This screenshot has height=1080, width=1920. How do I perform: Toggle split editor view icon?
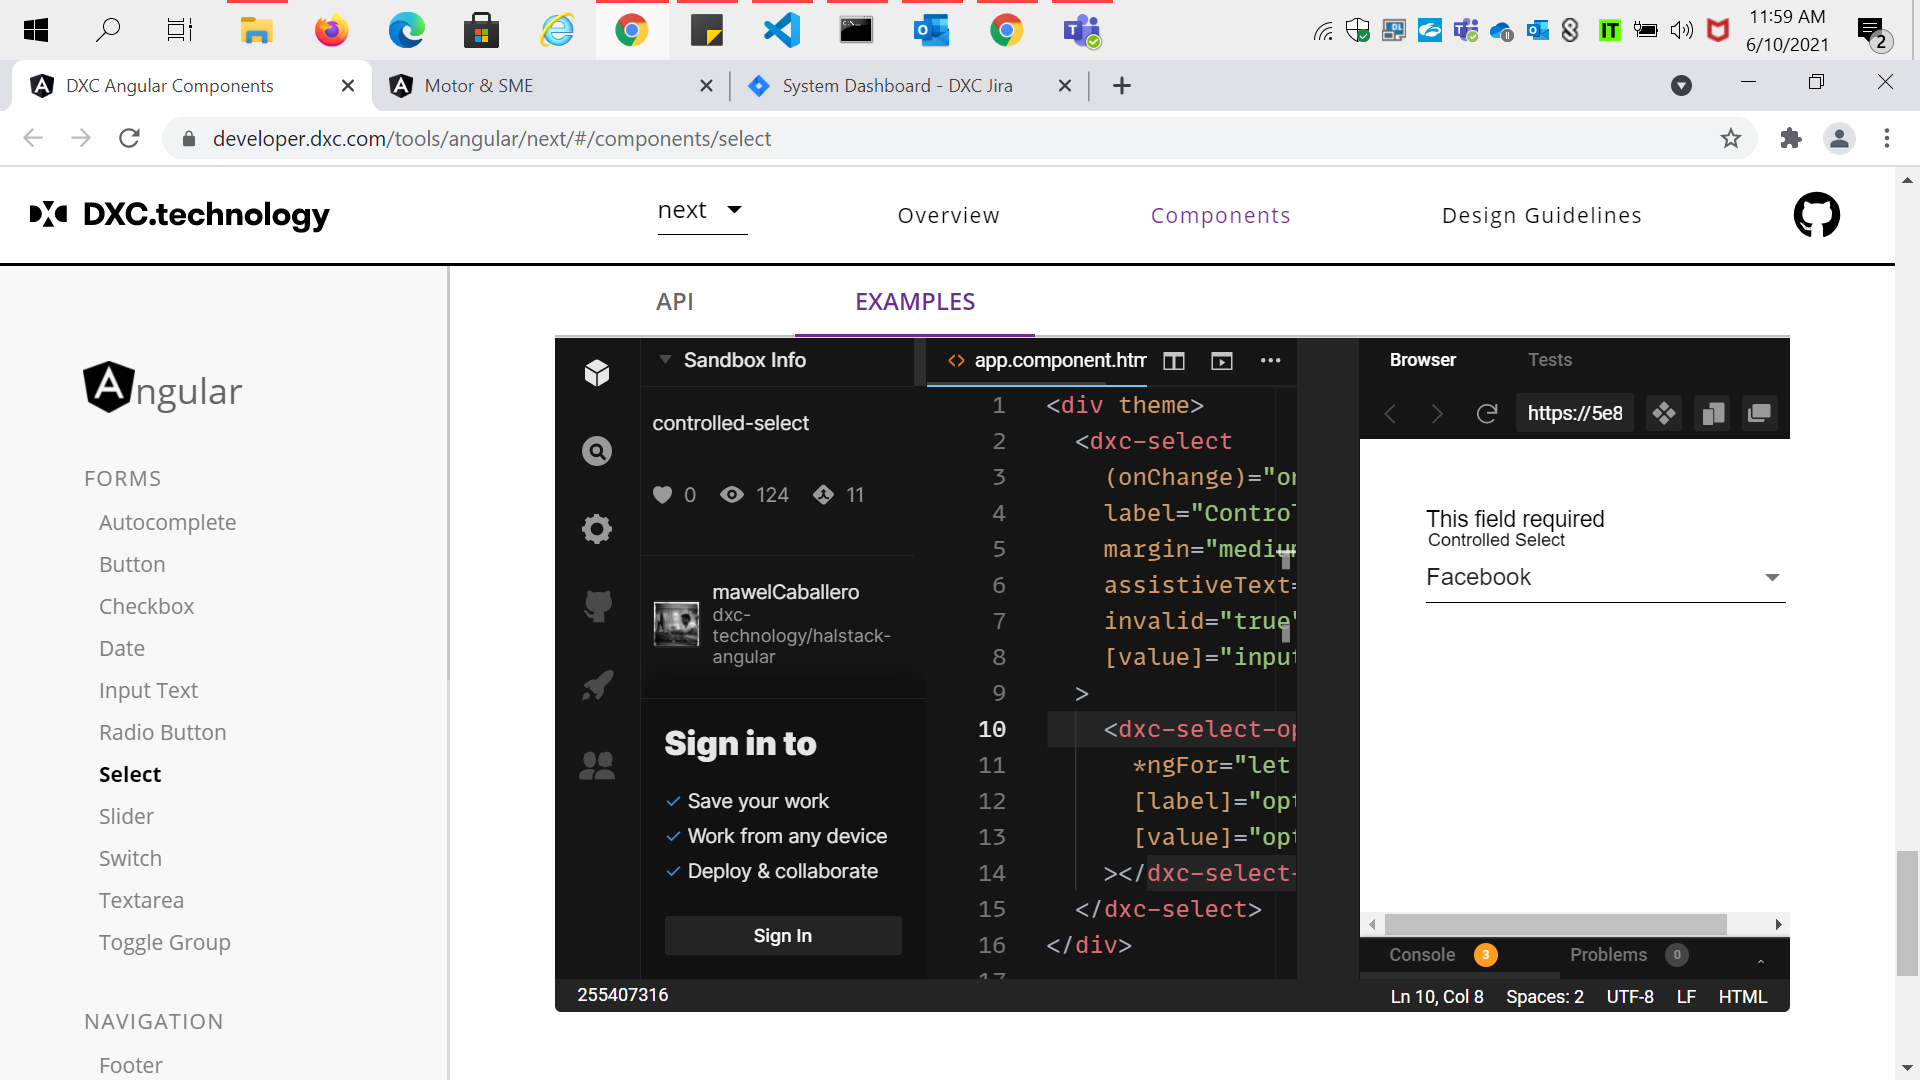point(1174,361)
